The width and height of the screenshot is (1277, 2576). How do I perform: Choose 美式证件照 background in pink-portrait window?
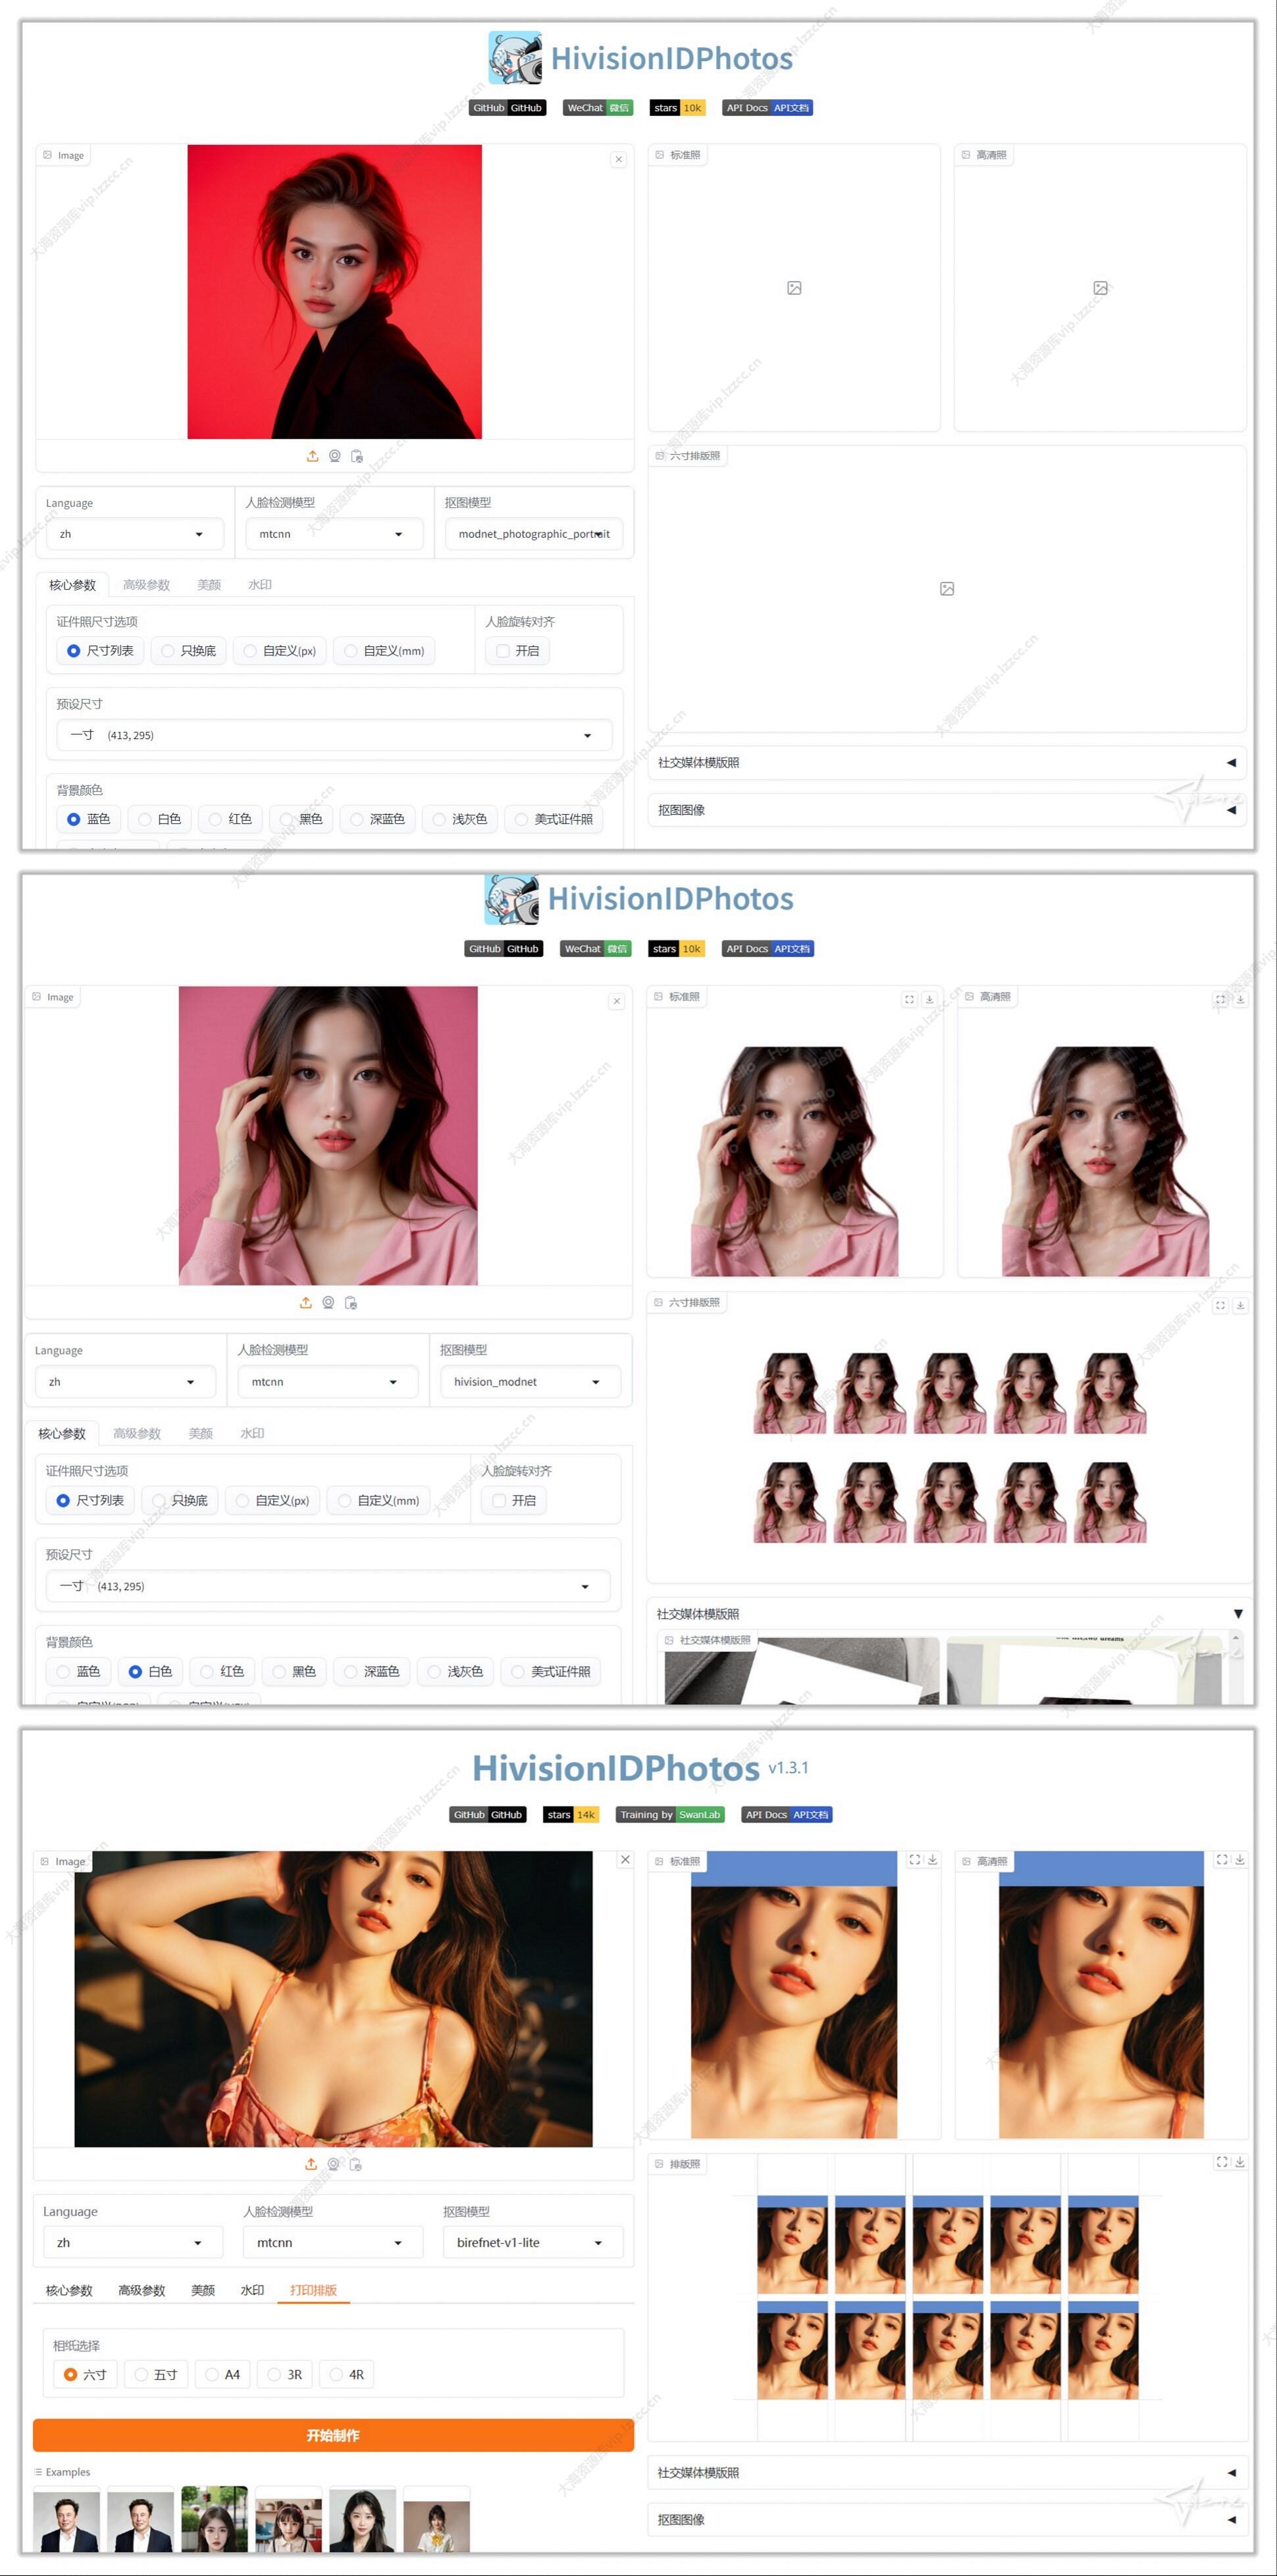click(551, 1671)
